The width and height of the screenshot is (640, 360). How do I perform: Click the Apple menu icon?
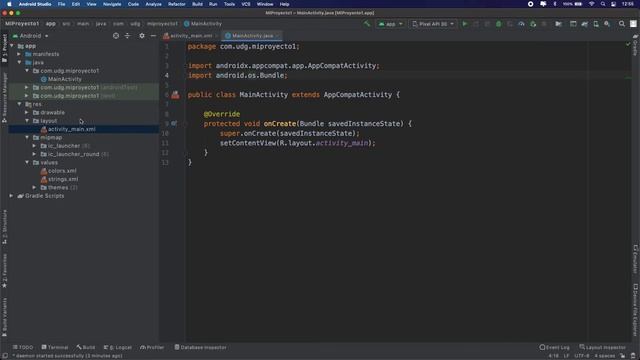click(9, 4)
